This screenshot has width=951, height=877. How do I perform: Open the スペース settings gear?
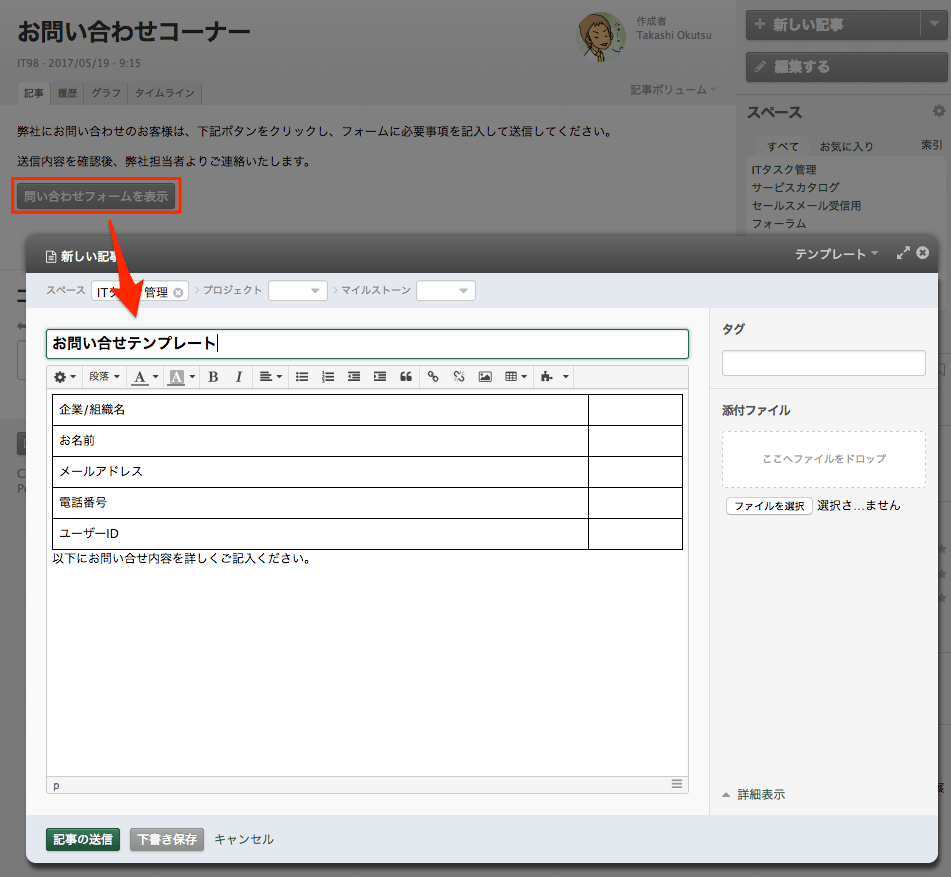click(x=937, y=112)
